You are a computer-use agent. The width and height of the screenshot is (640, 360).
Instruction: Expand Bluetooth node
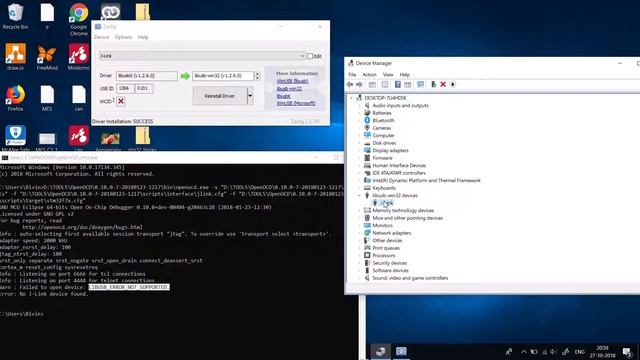click(x=359, y=120)
